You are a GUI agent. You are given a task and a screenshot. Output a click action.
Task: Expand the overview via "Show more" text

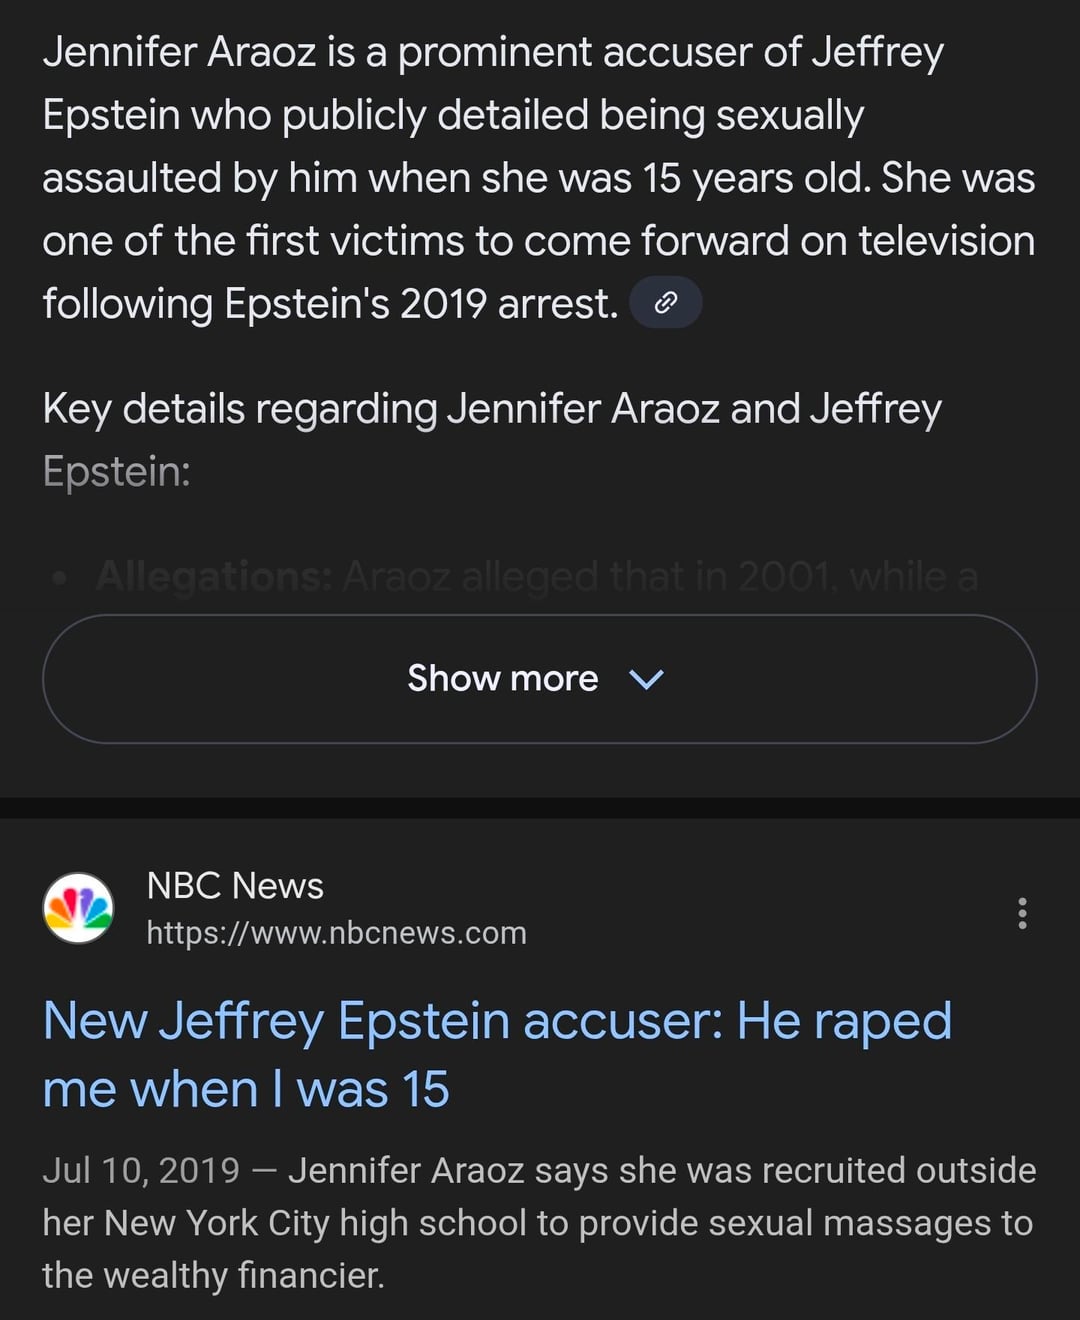(502, 679)
